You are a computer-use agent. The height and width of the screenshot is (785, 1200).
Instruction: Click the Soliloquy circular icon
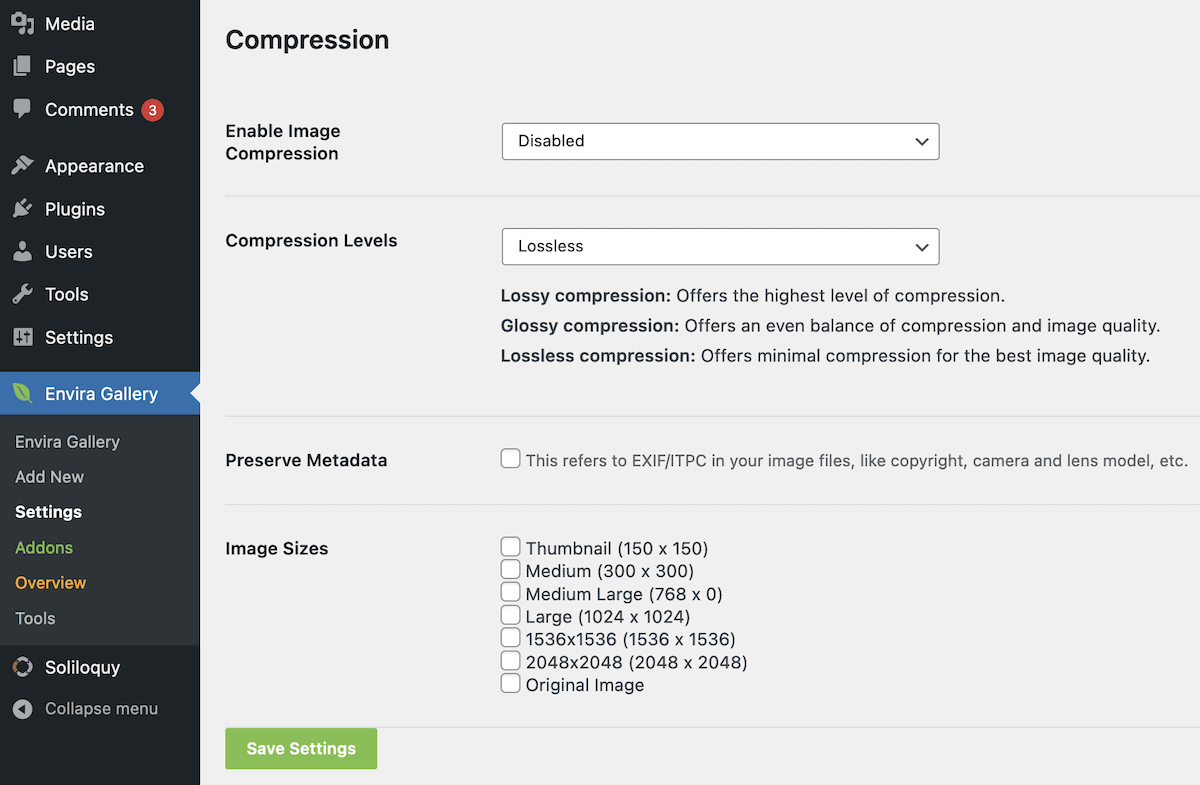(x=22, y=668)
